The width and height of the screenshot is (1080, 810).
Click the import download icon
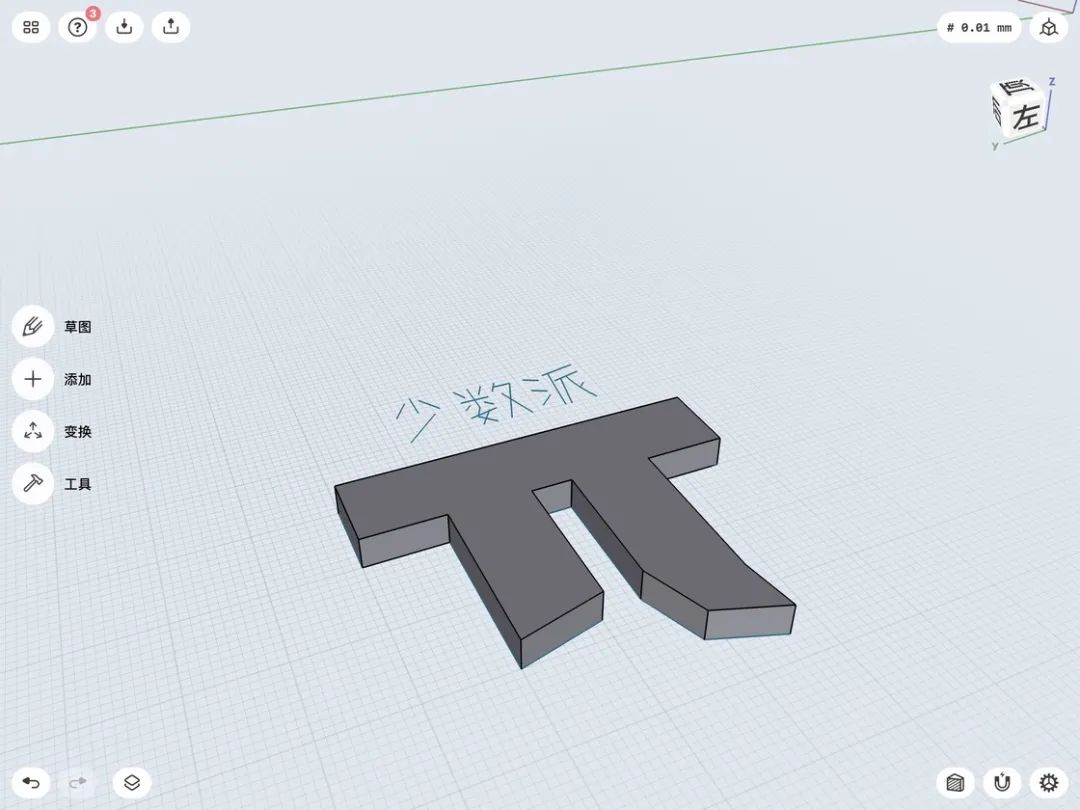pyautogui.click(x=124, y=28)
